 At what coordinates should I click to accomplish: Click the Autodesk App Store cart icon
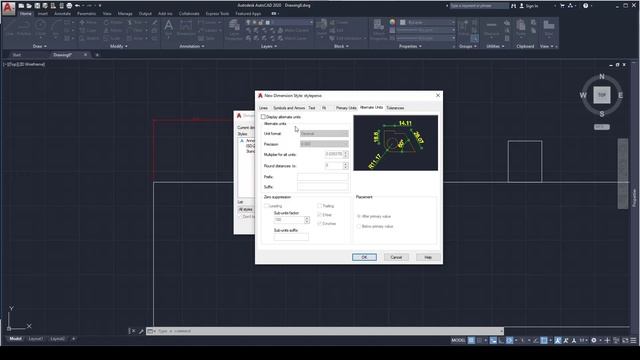tap(562, 6)
